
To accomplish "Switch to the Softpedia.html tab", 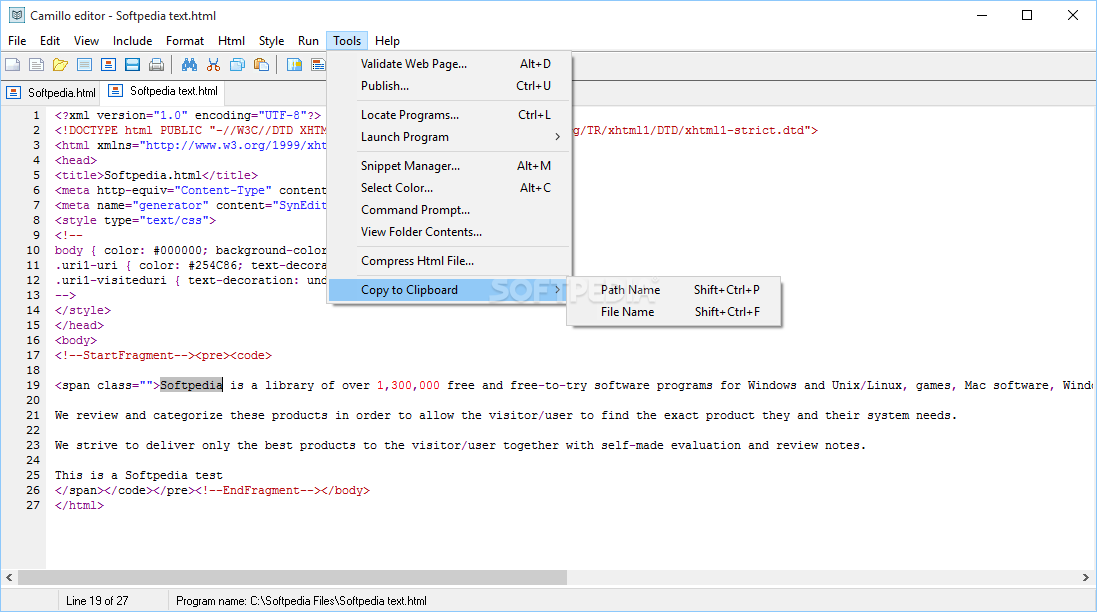I will [x=52, y=92].
